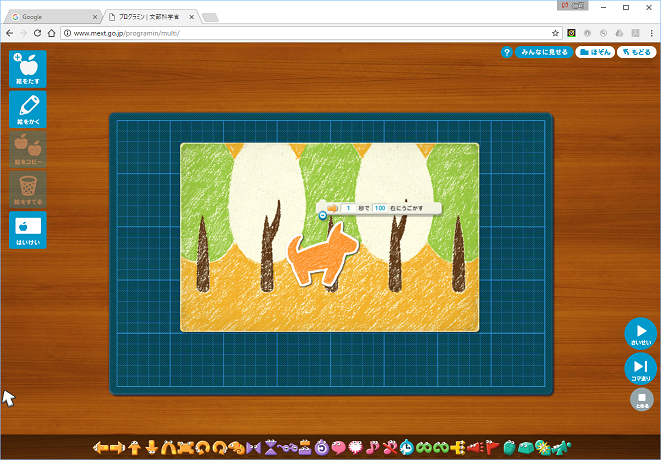Click the 絵をかく draw picture button

28,109
